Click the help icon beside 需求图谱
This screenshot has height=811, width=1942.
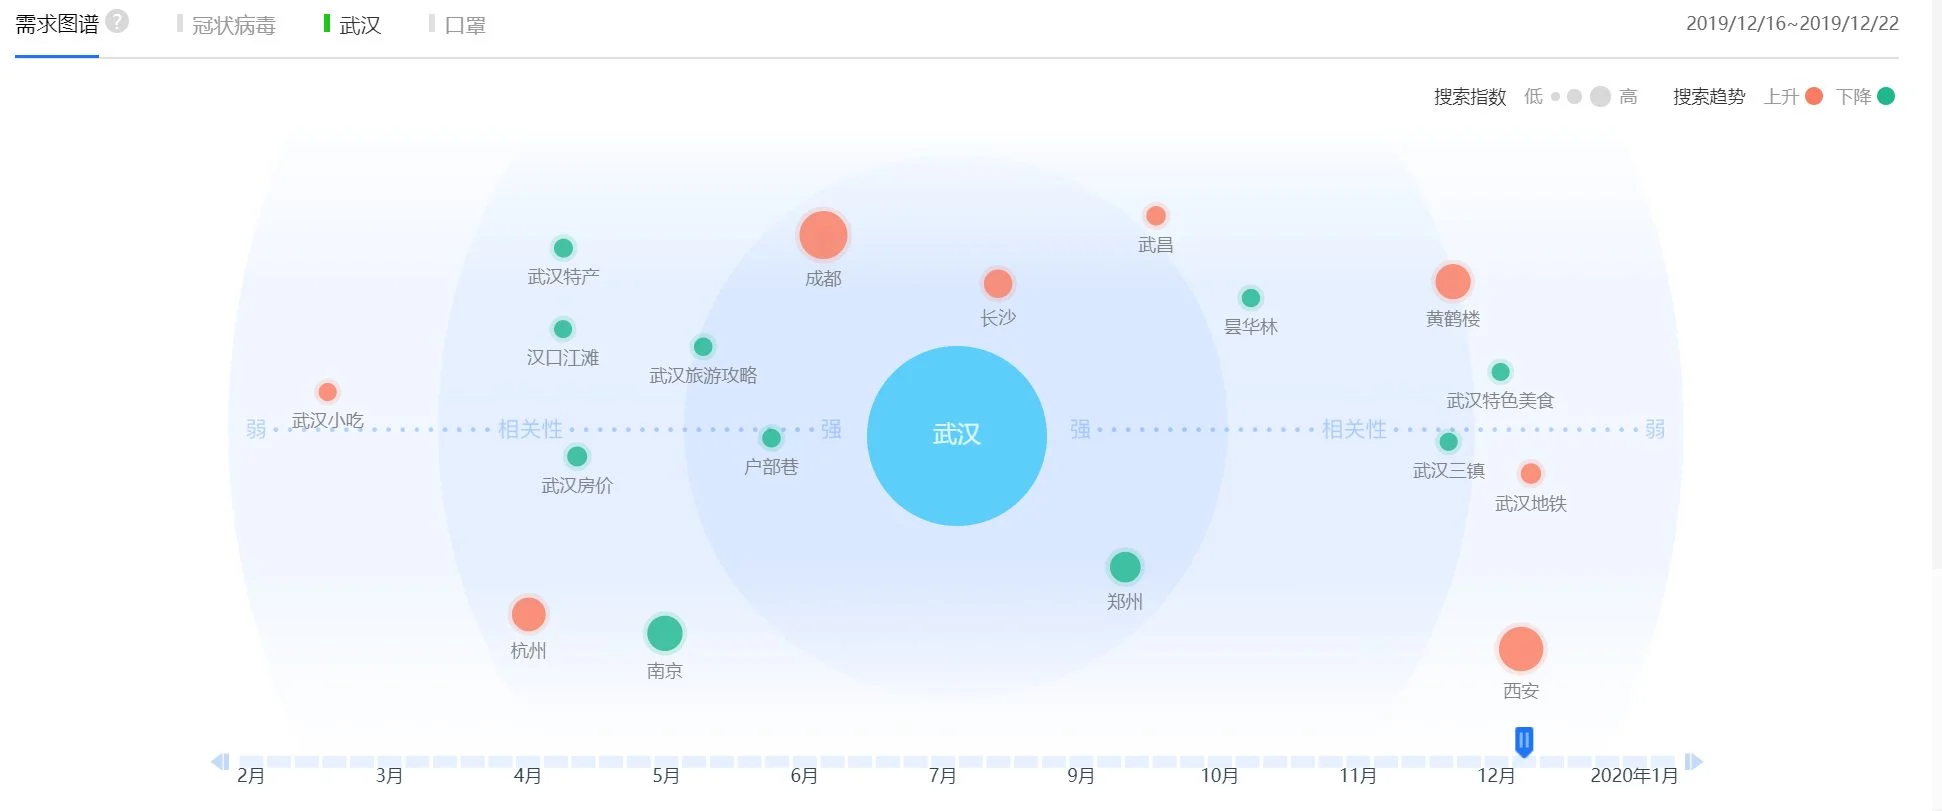(x=117, y=21)
